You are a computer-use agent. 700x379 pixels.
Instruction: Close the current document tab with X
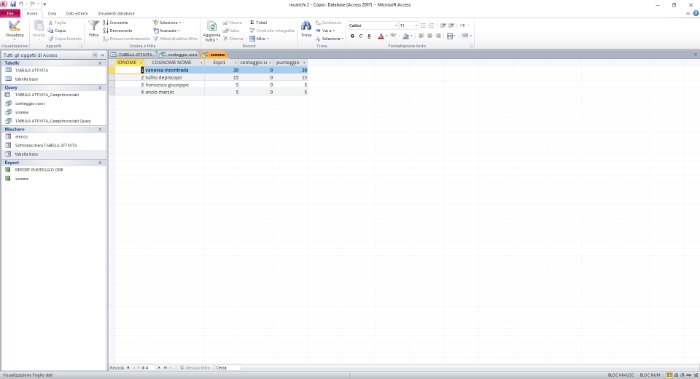695,54
